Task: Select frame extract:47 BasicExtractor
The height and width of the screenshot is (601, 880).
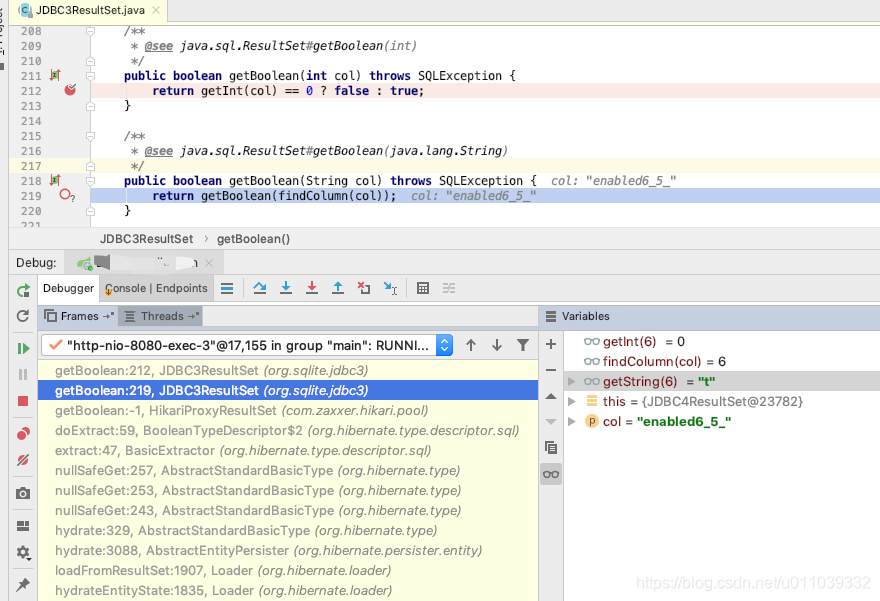Action: 288,451
